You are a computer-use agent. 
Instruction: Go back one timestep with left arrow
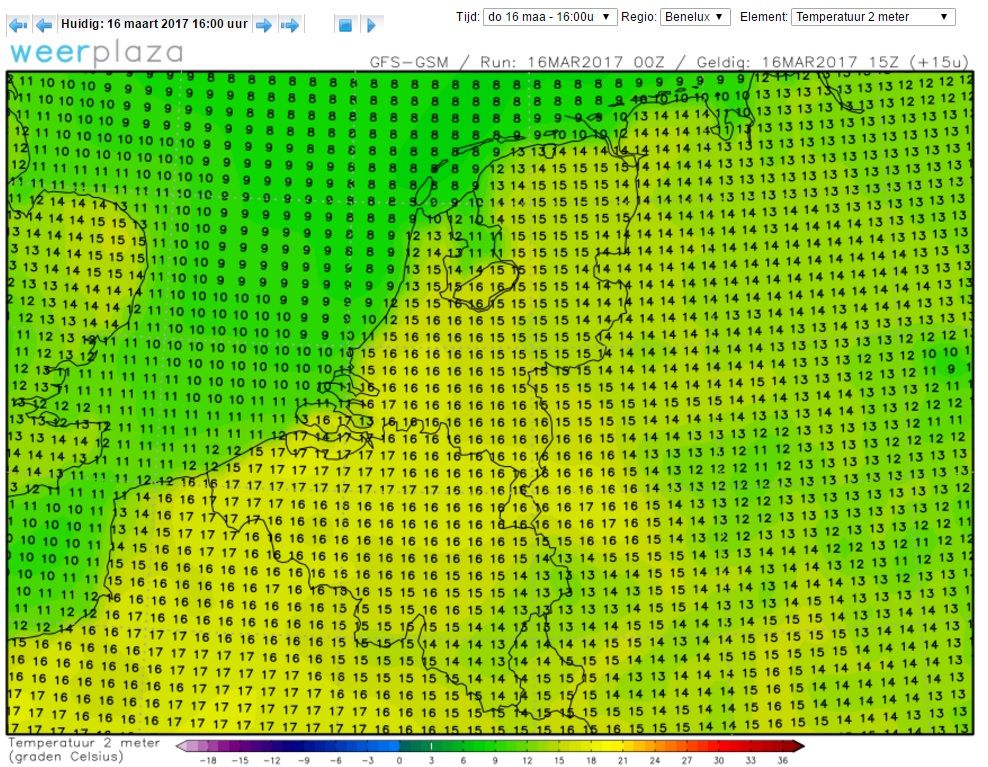(x=44, y=25)
